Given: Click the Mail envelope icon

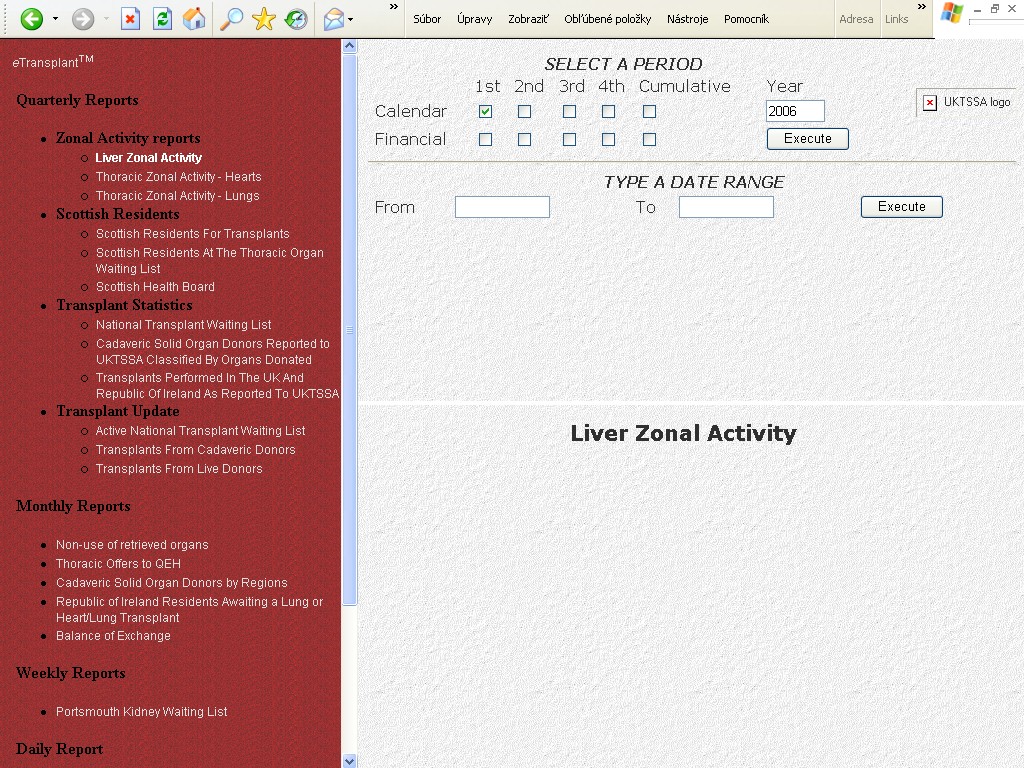Looking at the screenshot, I should tap(334, 19).
